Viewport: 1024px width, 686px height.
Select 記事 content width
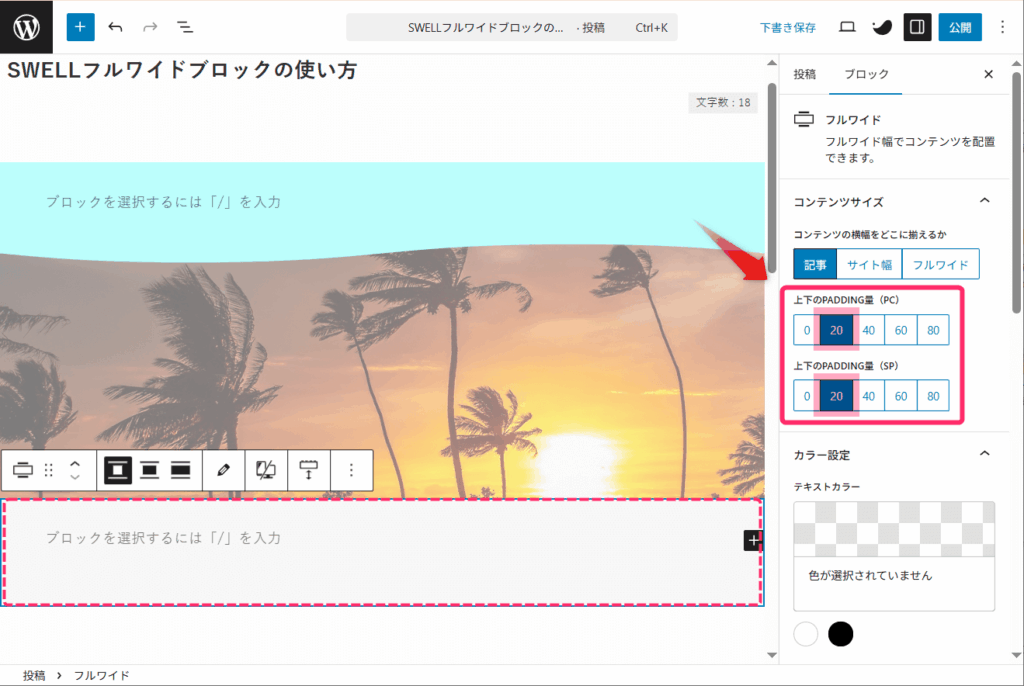815,265
